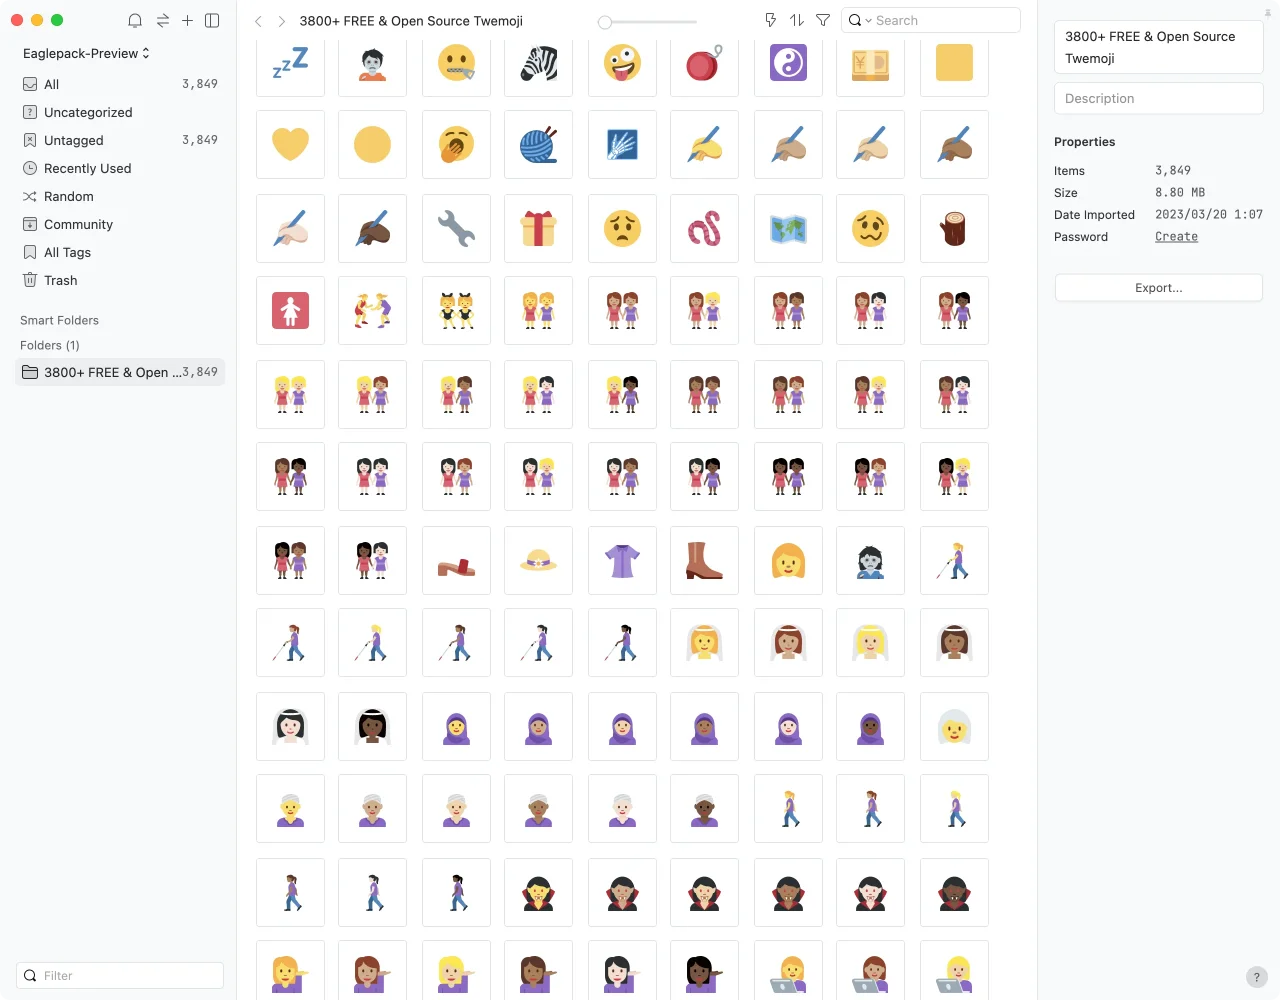Click the Export... button
This screenshot has height=1000, width=1280.
[1159, 288]
